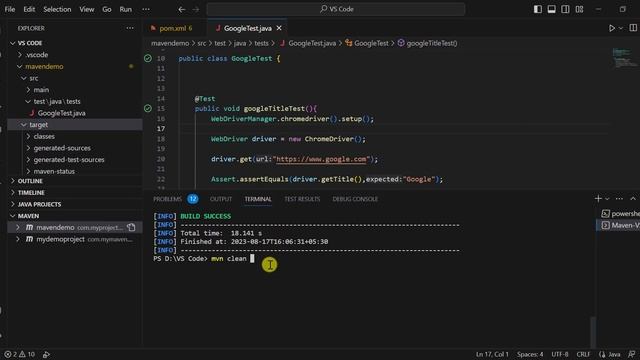Open the View menu
This screenshot has height=360, width=640.
[x=87, y=9]
